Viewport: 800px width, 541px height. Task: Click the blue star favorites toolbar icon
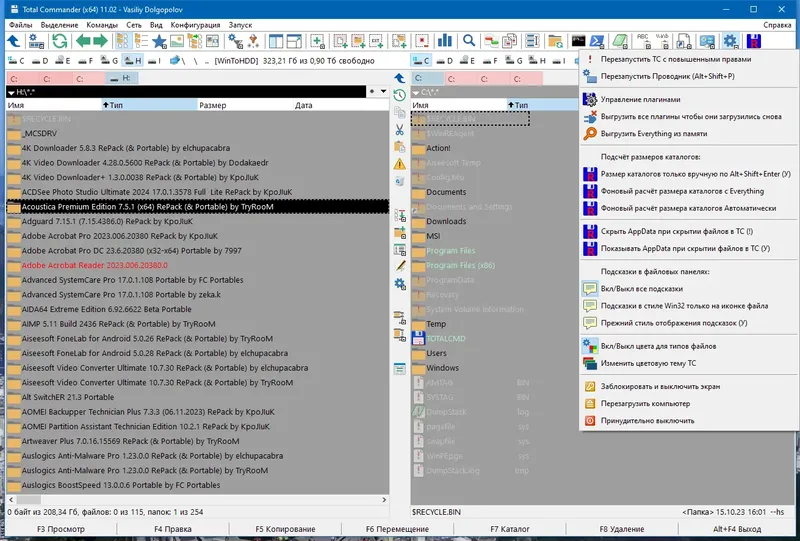[159, 41]
